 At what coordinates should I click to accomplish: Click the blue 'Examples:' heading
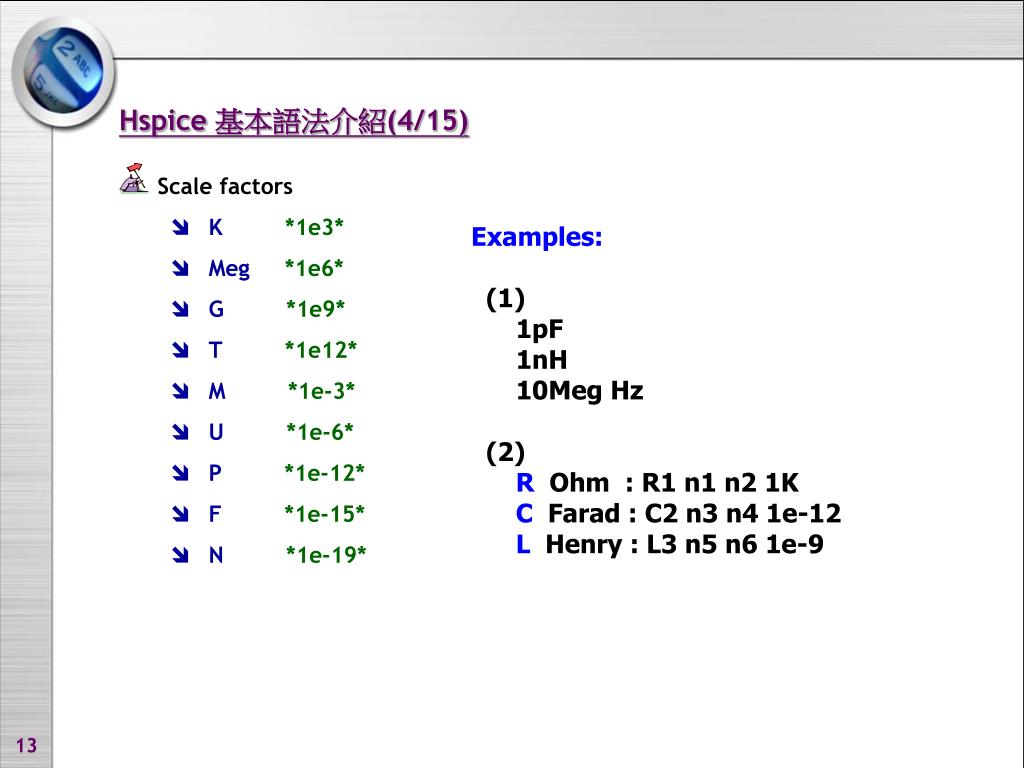pyautogui.click(x=537, y=237)
